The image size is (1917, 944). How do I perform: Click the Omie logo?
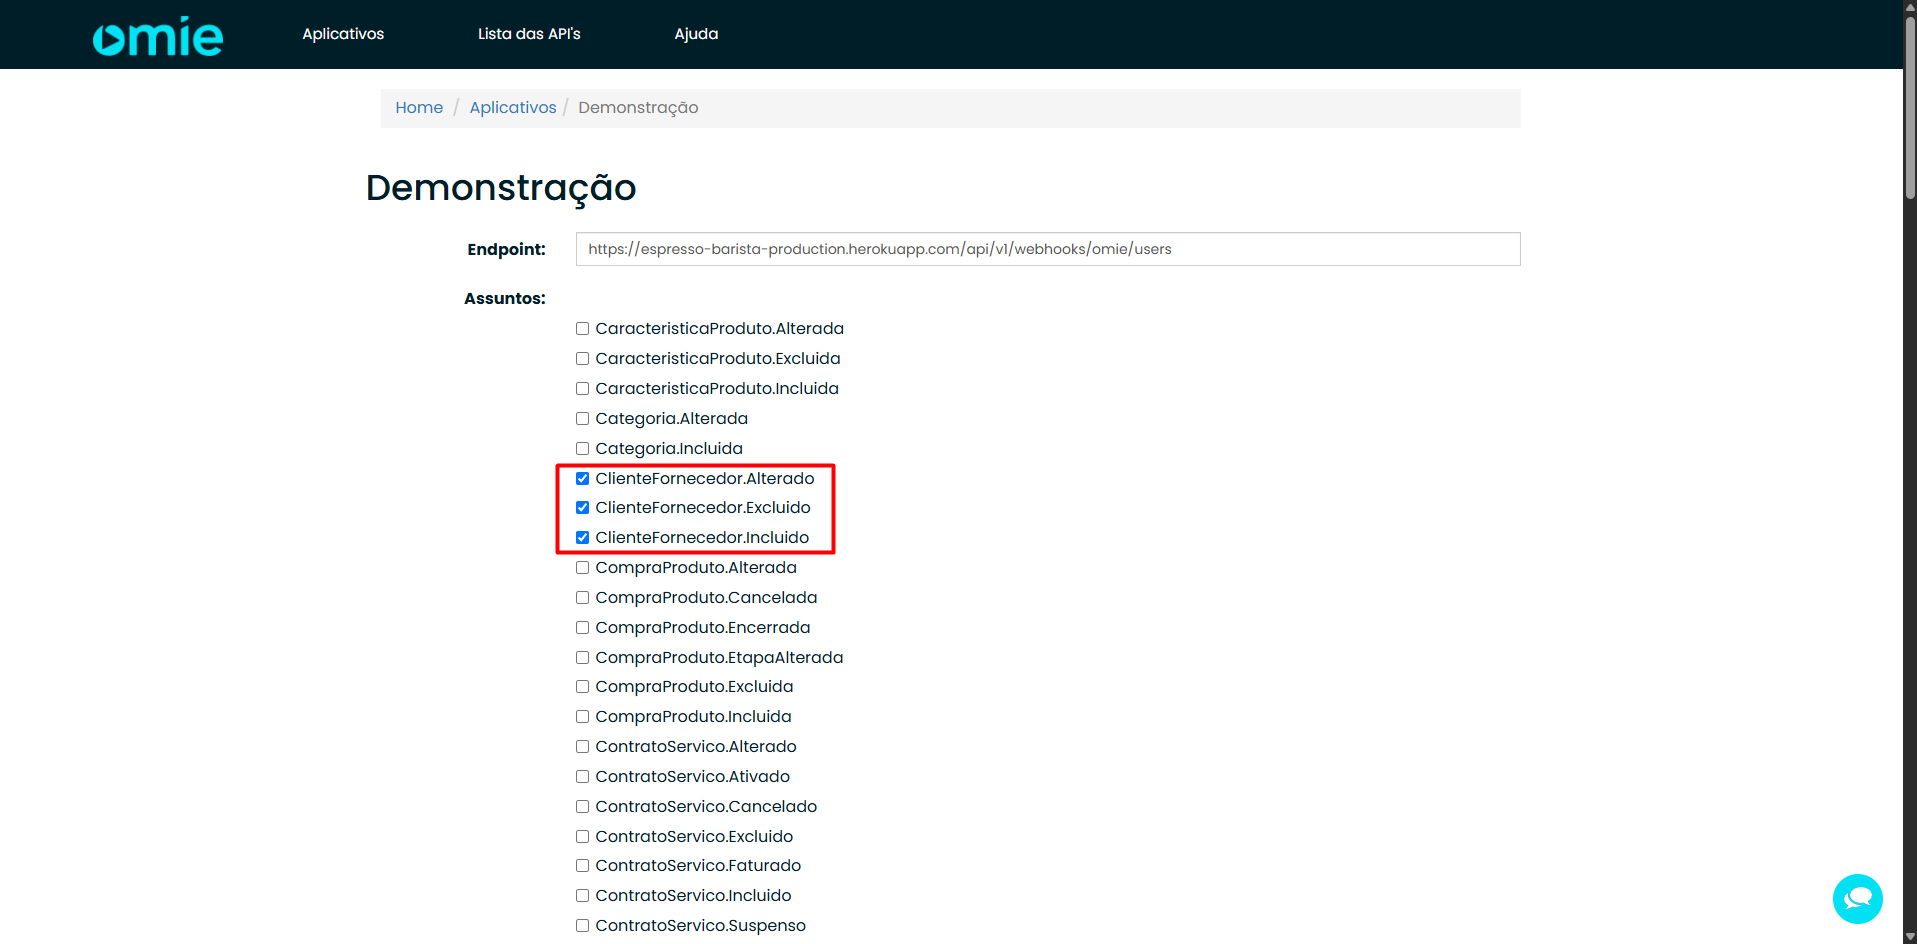click(x=158, y=36)
